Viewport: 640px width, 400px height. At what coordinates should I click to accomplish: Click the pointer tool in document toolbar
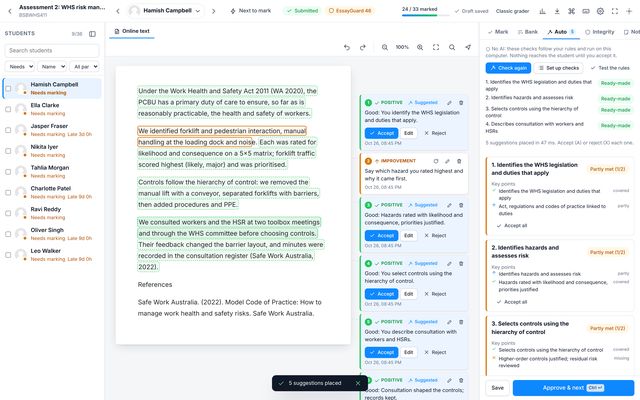[468, 47]
